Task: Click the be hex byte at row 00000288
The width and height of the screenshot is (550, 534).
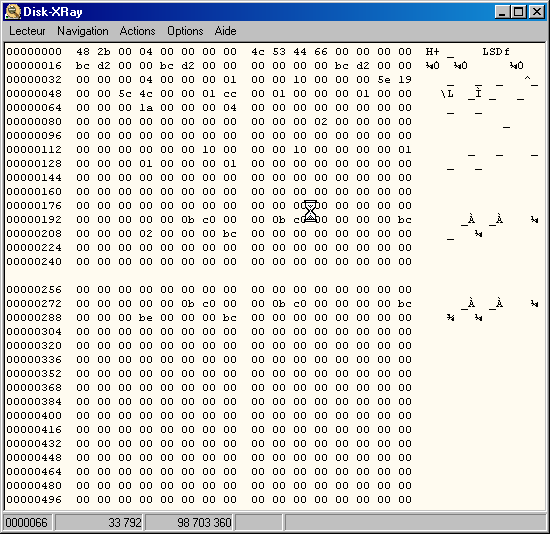Action: click(146, 318)
